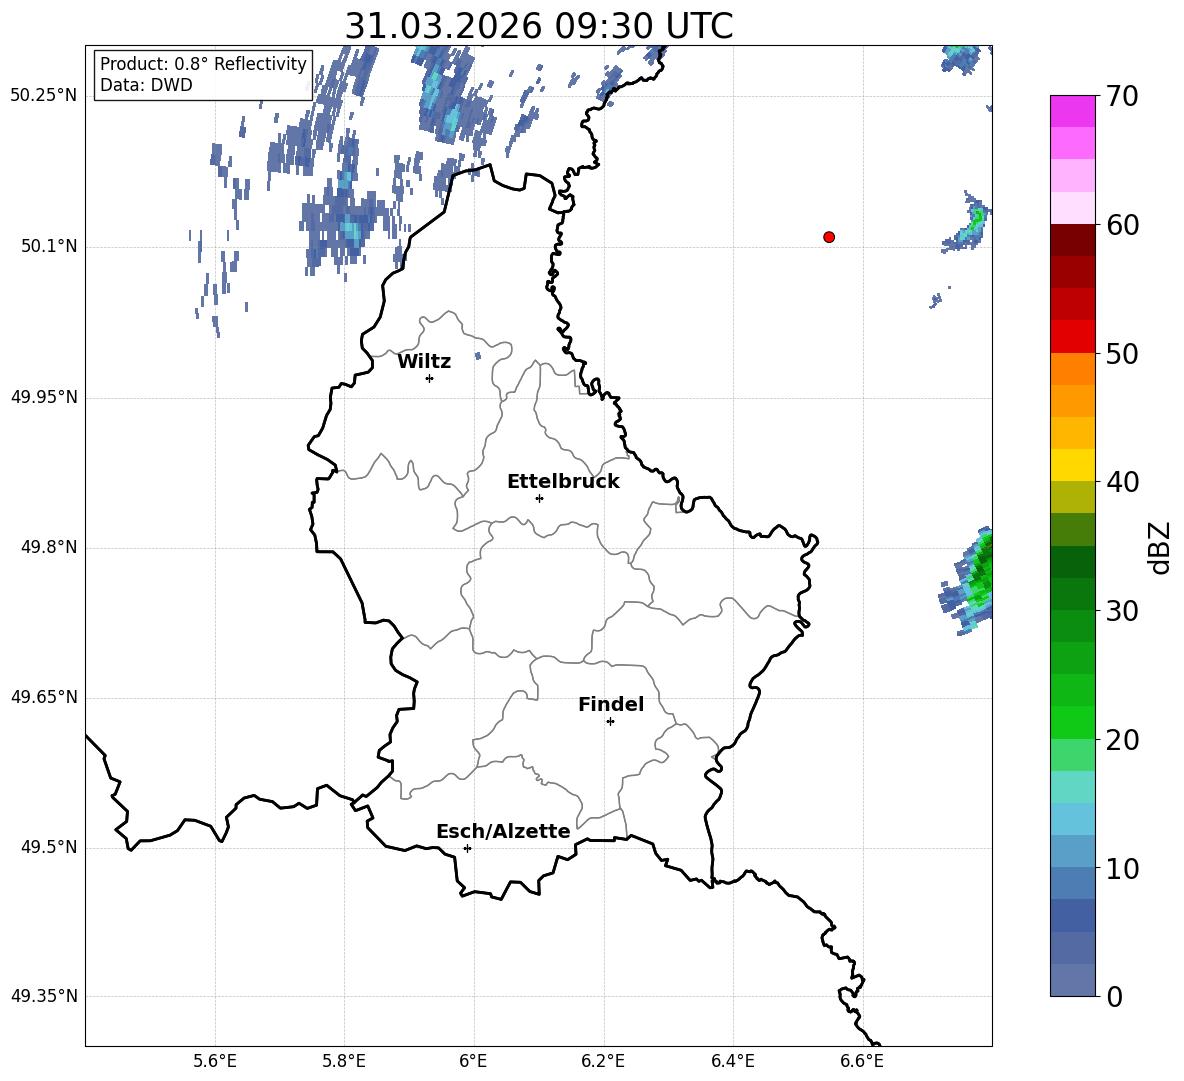
Task: Click the Esch/Alzette station cross marker
Action: click(x=467, y=848)
